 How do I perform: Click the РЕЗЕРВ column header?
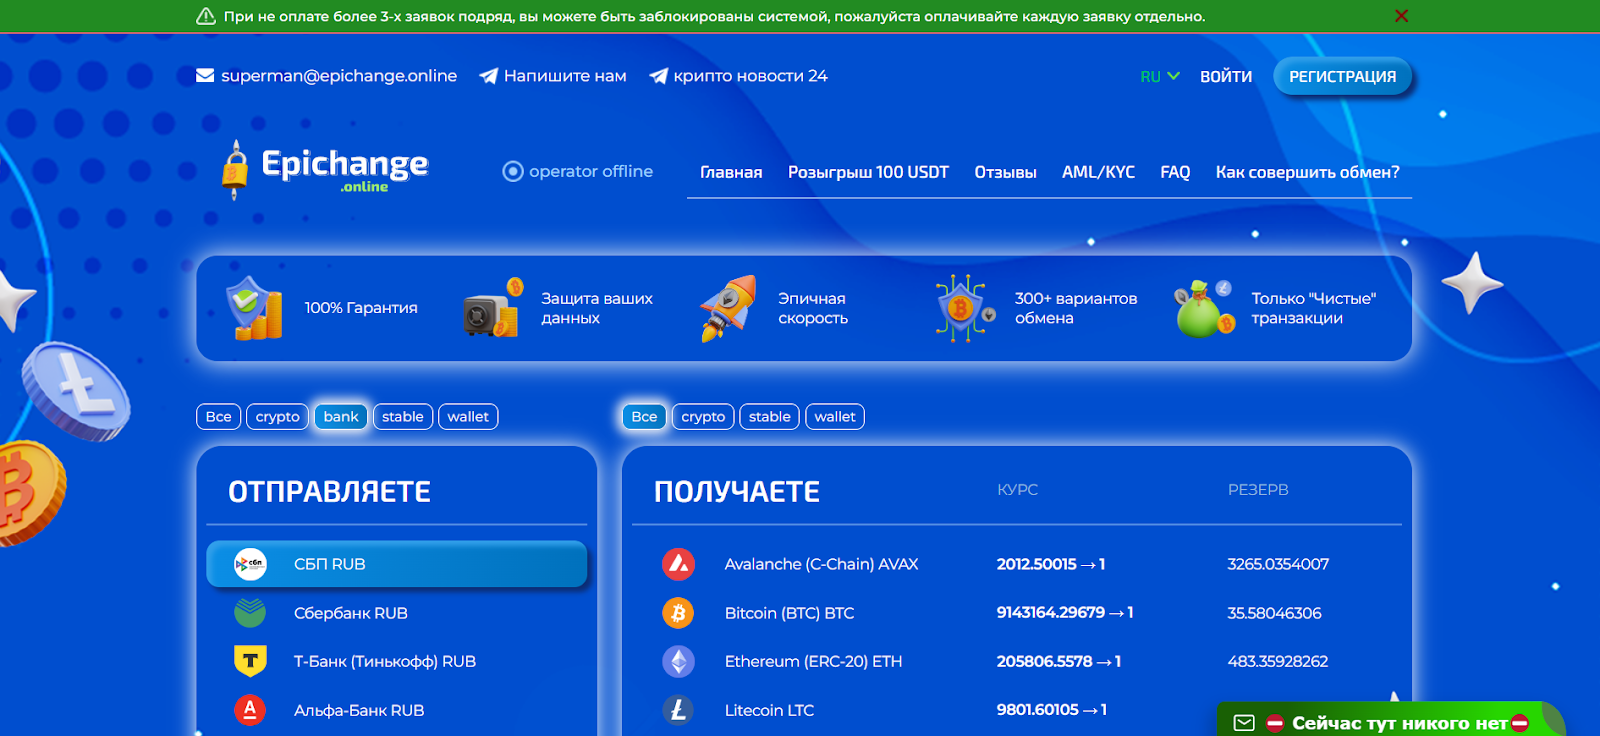pyautogui.click(x=1258, y=490)
